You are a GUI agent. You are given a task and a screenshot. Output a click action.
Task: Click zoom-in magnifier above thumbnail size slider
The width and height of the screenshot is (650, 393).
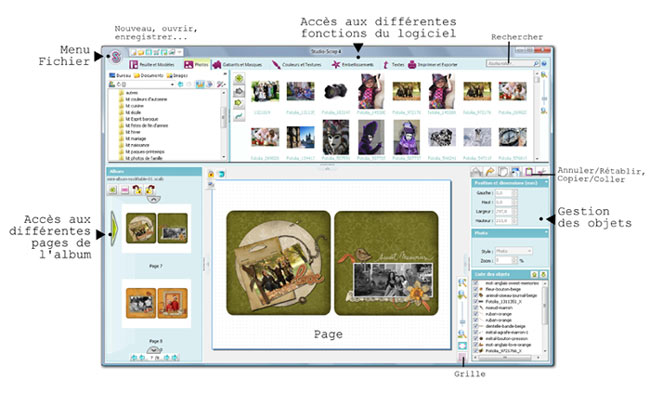(x=544, y=75)
